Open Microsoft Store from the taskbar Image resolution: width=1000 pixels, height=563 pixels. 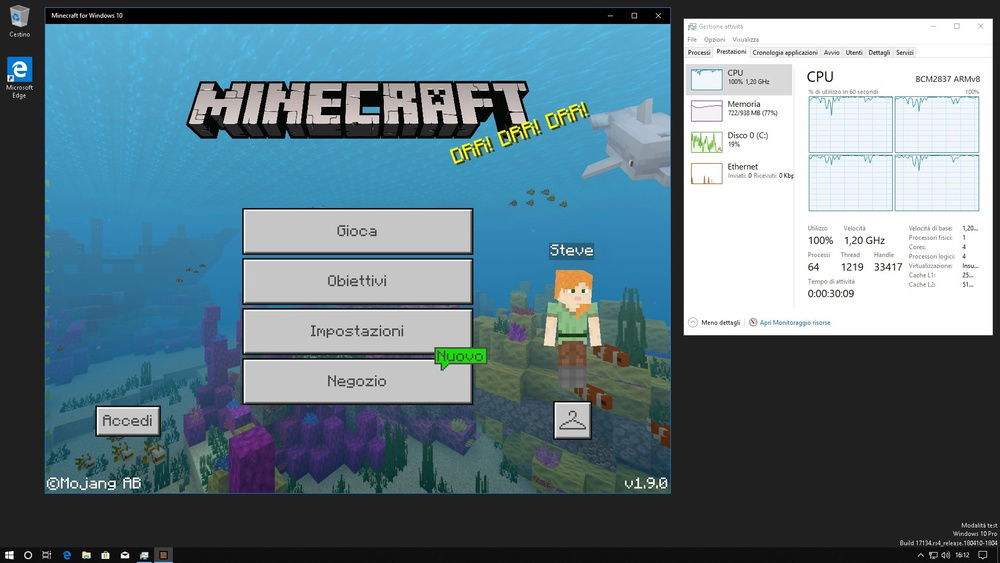(105, 554)
